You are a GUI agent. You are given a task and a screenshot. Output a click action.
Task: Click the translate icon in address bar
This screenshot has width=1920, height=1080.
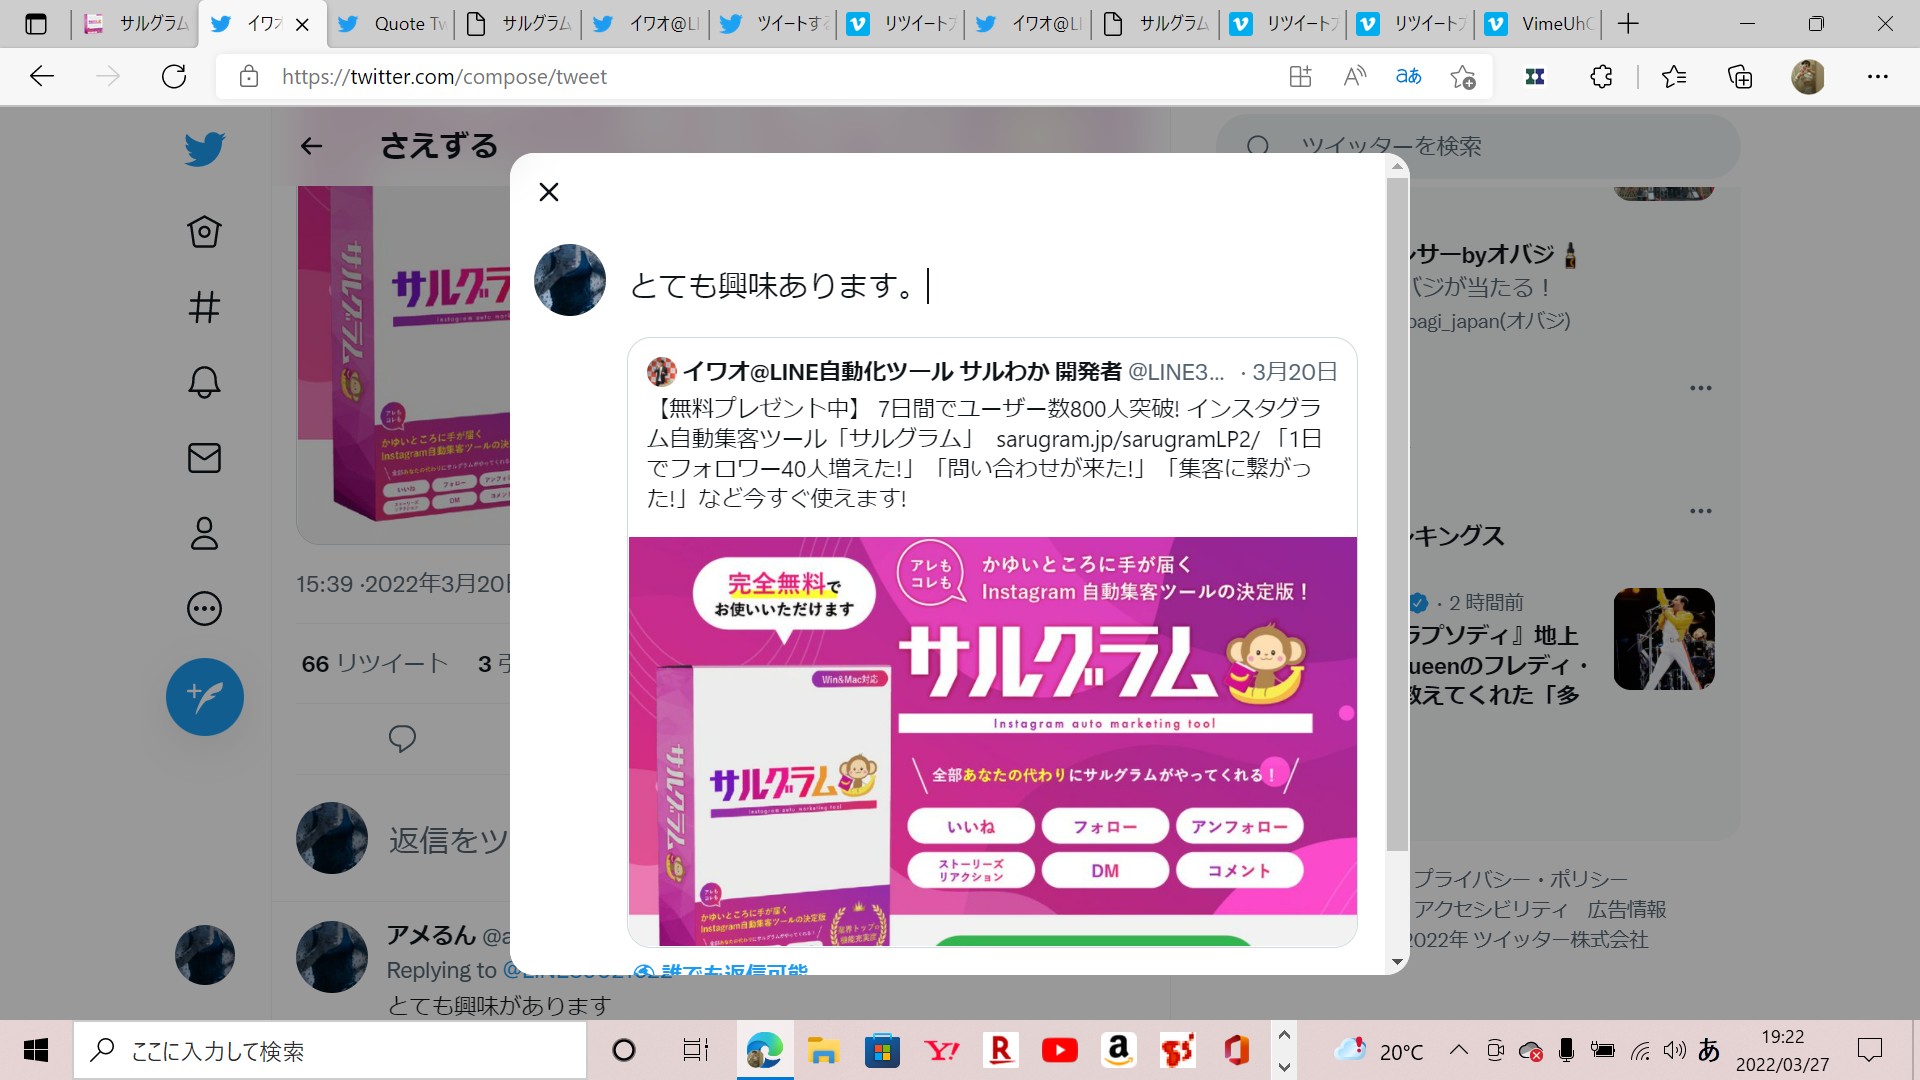[1408, 77]
